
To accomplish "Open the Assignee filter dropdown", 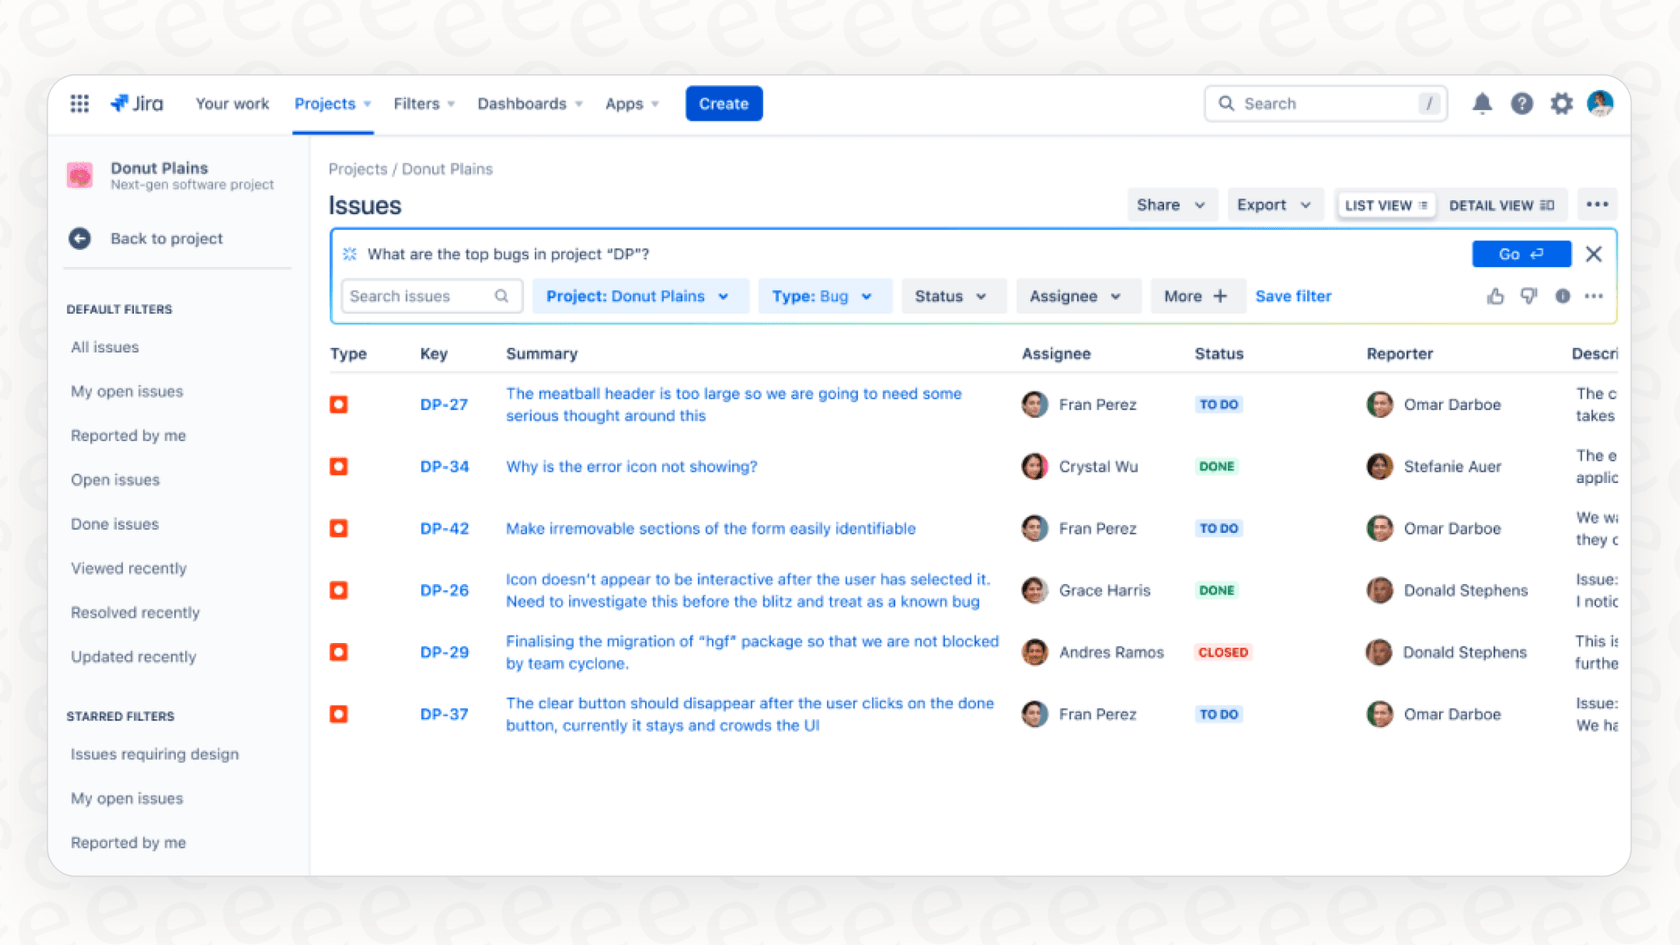I will pyautogui.click(x=1078, y=296).
